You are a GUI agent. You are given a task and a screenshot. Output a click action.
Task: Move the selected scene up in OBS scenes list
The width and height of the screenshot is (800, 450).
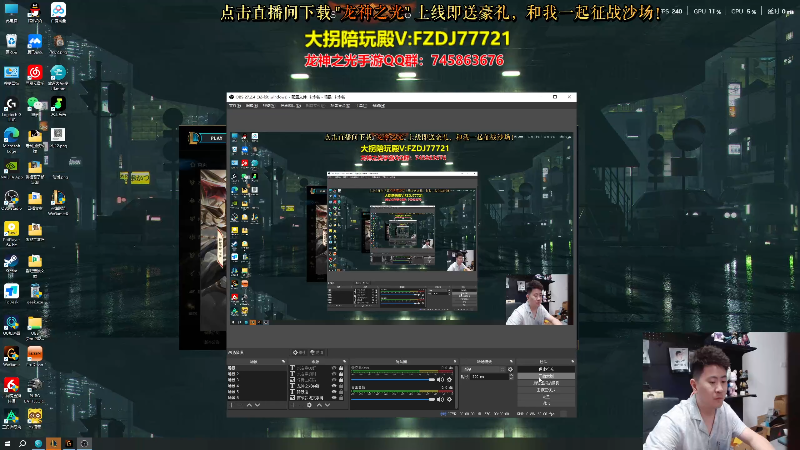[249, 405]
